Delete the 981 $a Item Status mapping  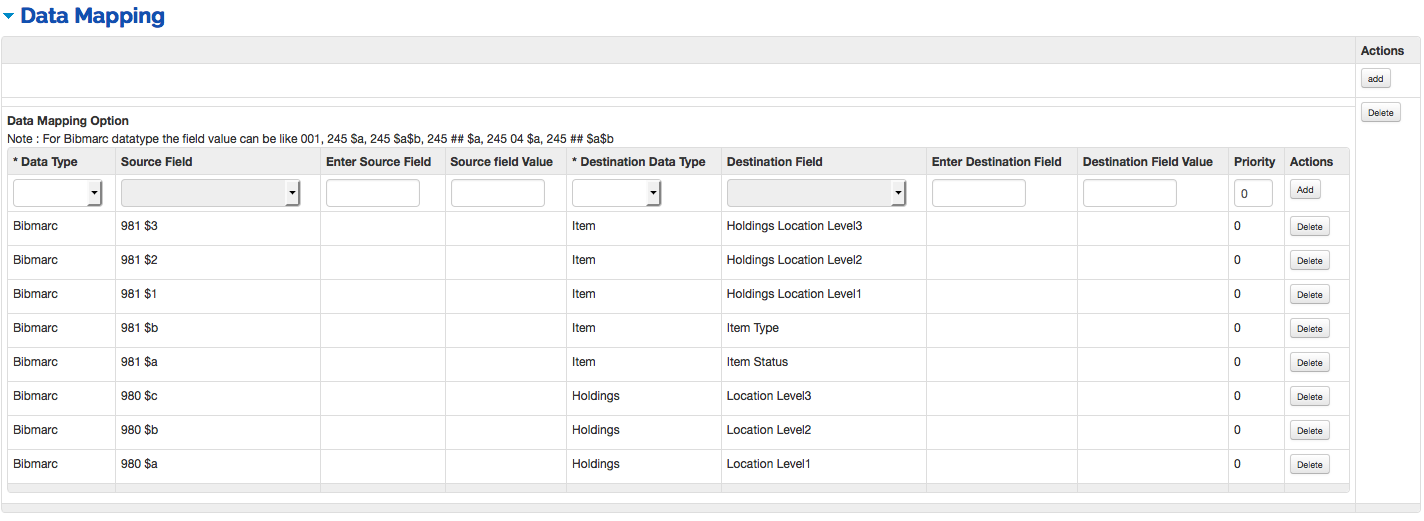(x=1309, y=363)
